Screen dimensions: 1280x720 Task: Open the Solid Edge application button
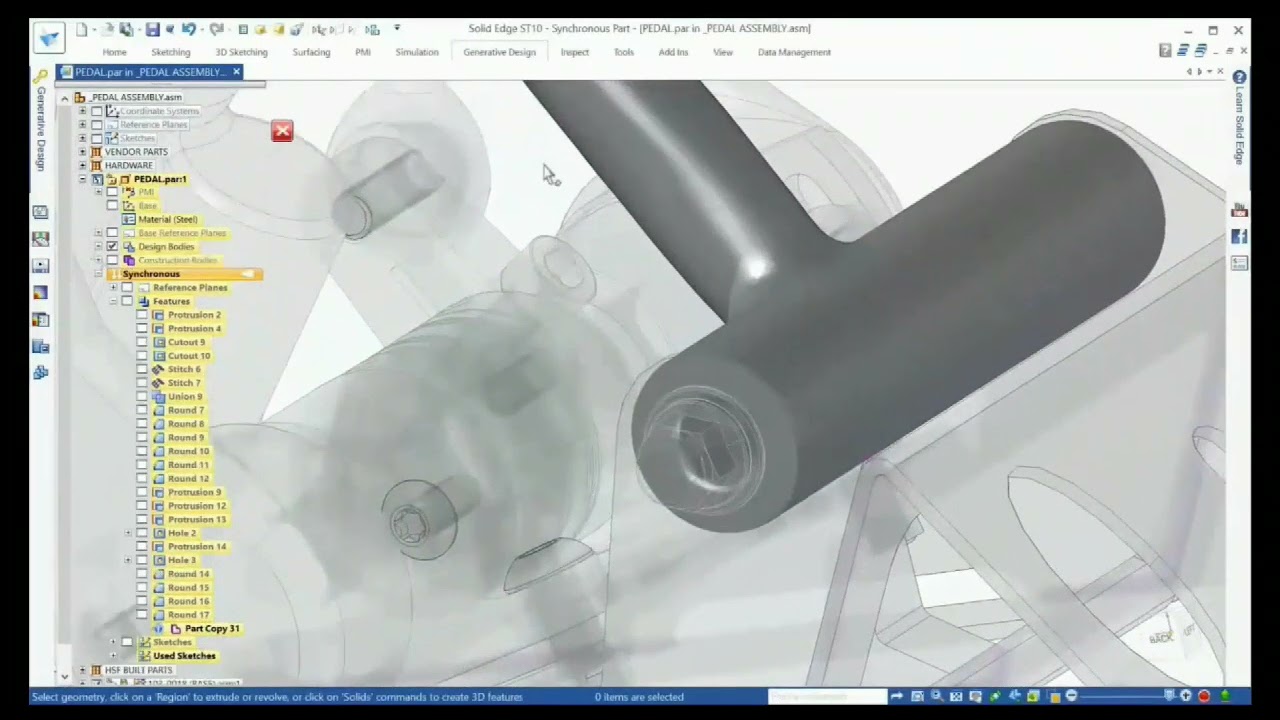pyautogui.click(x=49, y=38)
